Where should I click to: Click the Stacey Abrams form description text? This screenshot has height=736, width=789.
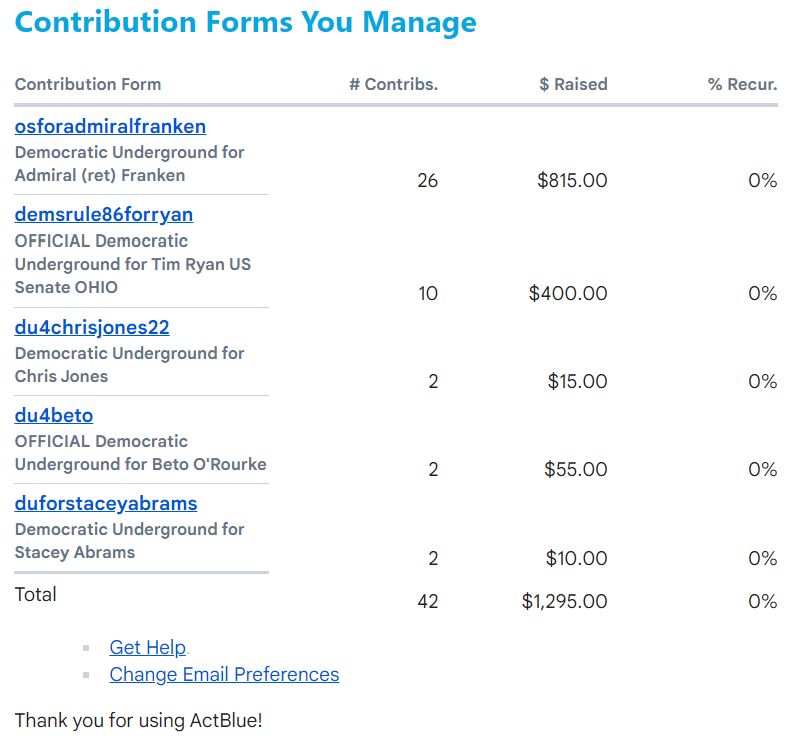[129, 541]
